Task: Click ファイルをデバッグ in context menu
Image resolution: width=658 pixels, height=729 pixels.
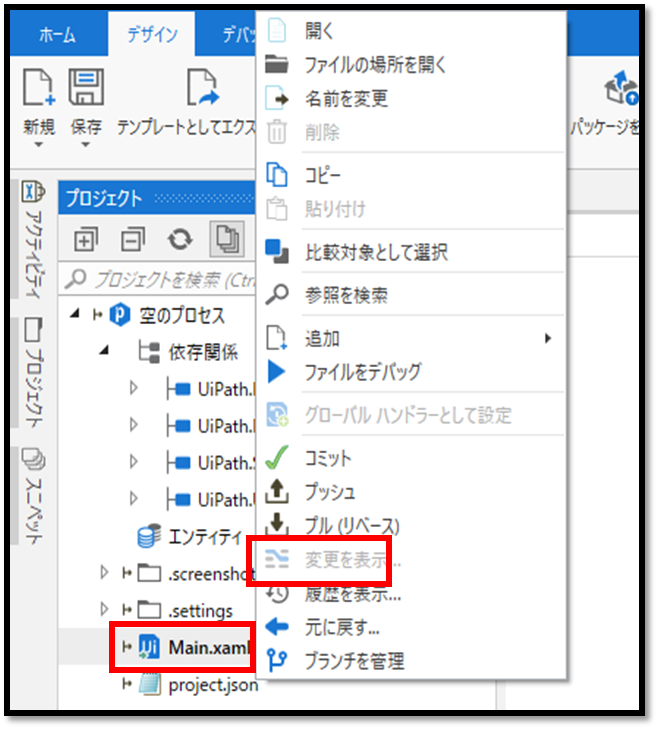Action: [363, 372]
